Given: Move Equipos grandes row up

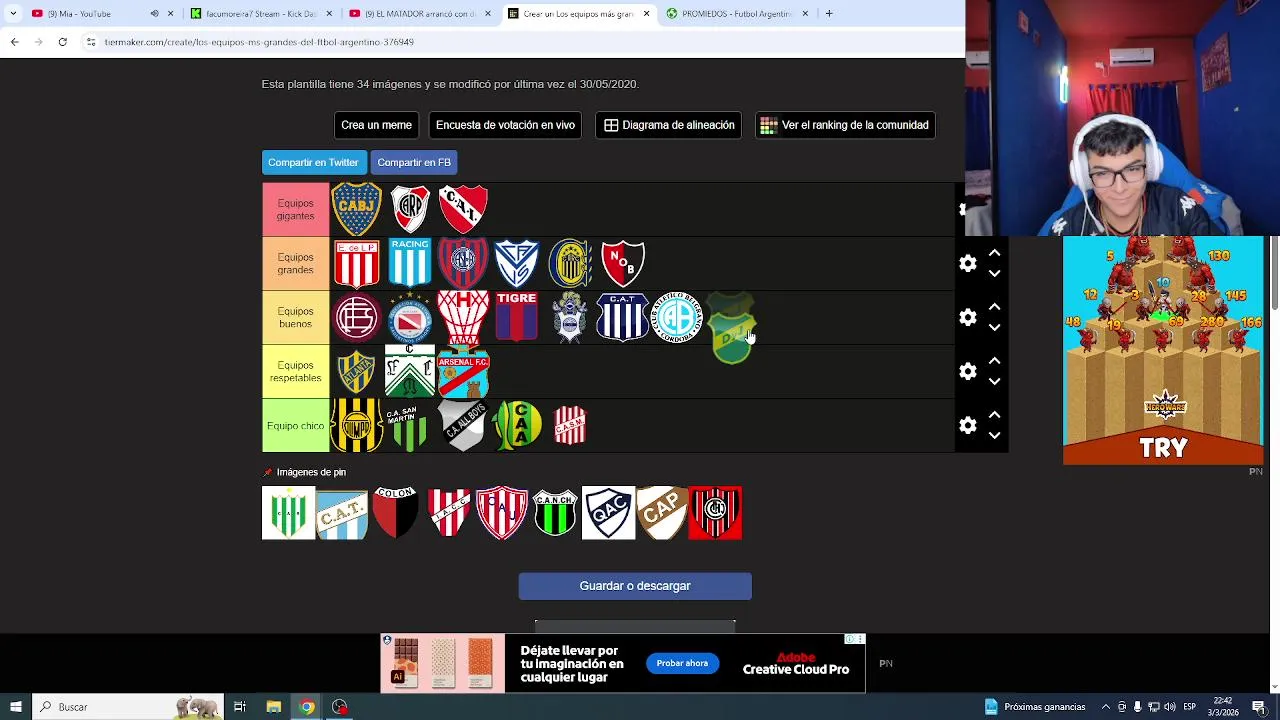Looking at the screenshot, I should coord(994,253).
